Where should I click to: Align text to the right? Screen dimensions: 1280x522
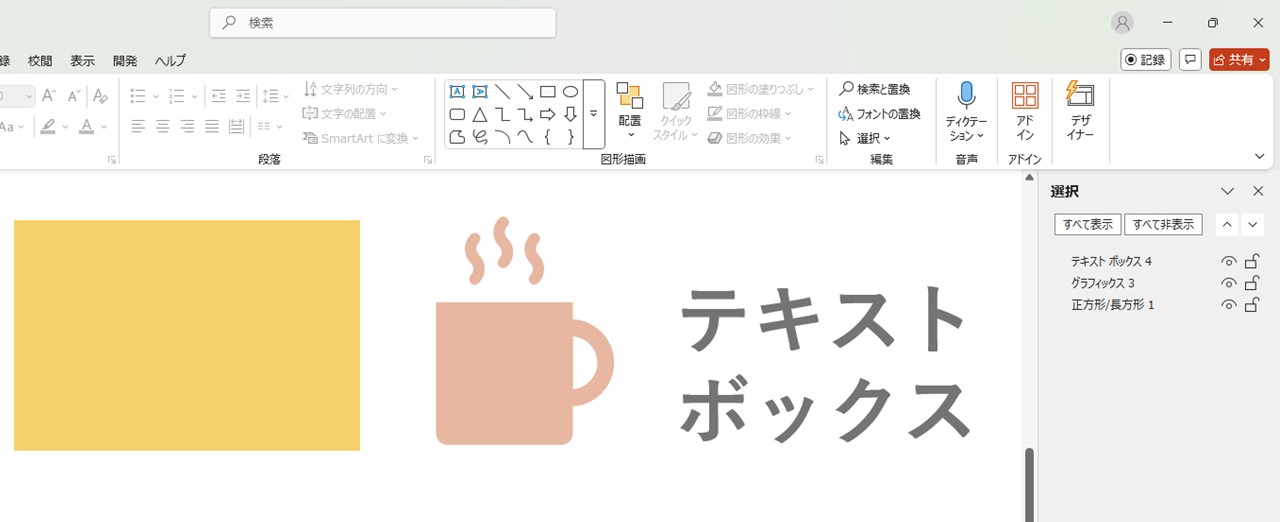click(x=188, y=126)
